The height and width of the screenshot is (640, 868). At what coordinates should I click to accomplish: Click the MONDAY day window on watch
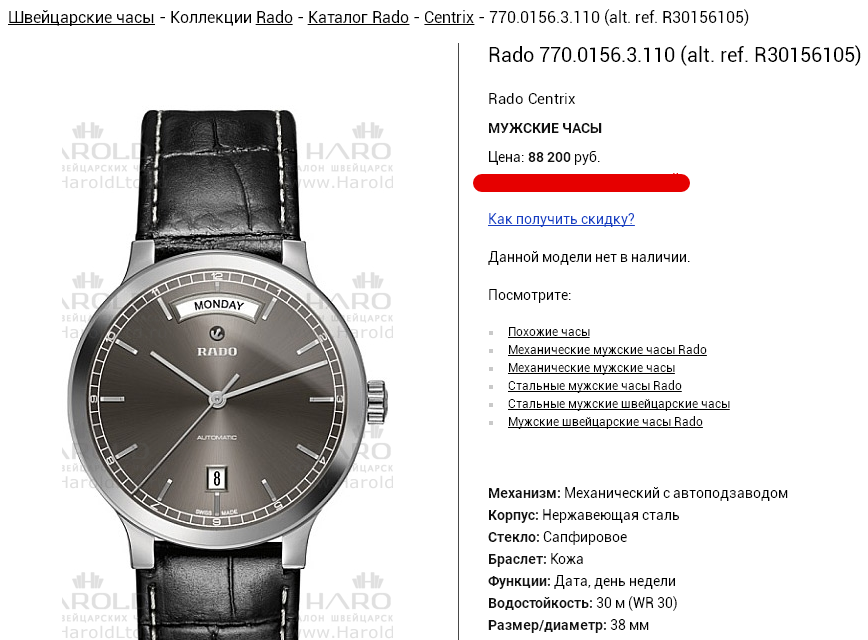219,306
